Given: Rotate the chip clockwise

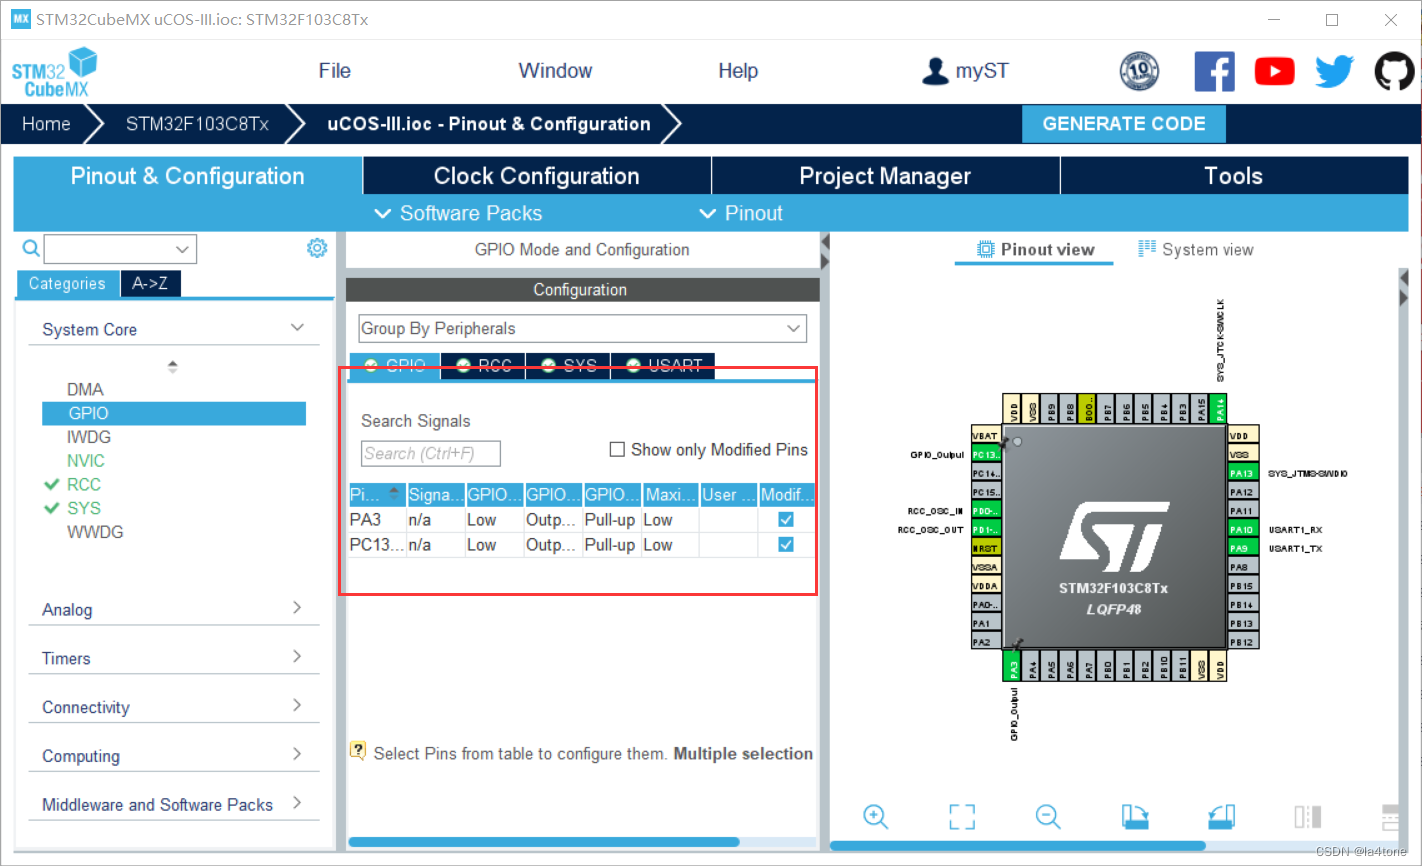Looking at the screenshot, I should tap(1134, 817).
